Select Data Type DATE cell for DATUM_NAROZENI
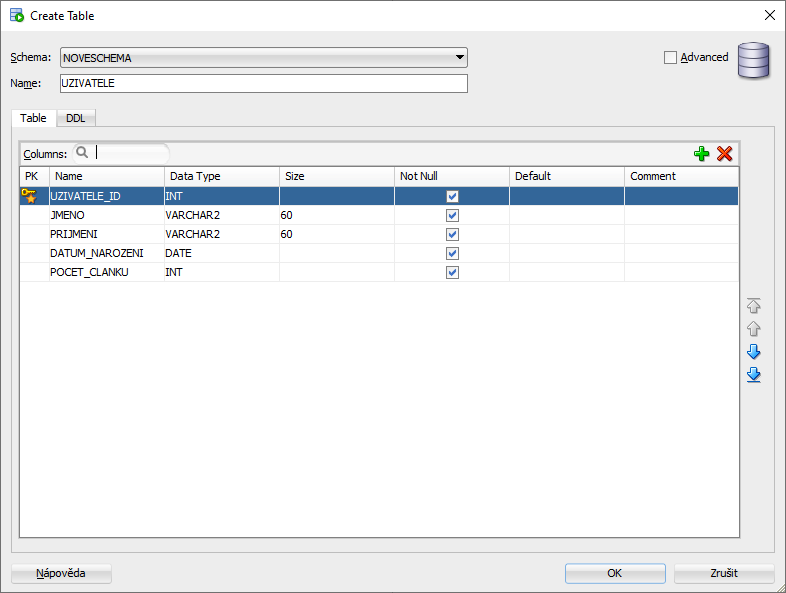This screenshot has height=593, width=786. coord(221,253)
